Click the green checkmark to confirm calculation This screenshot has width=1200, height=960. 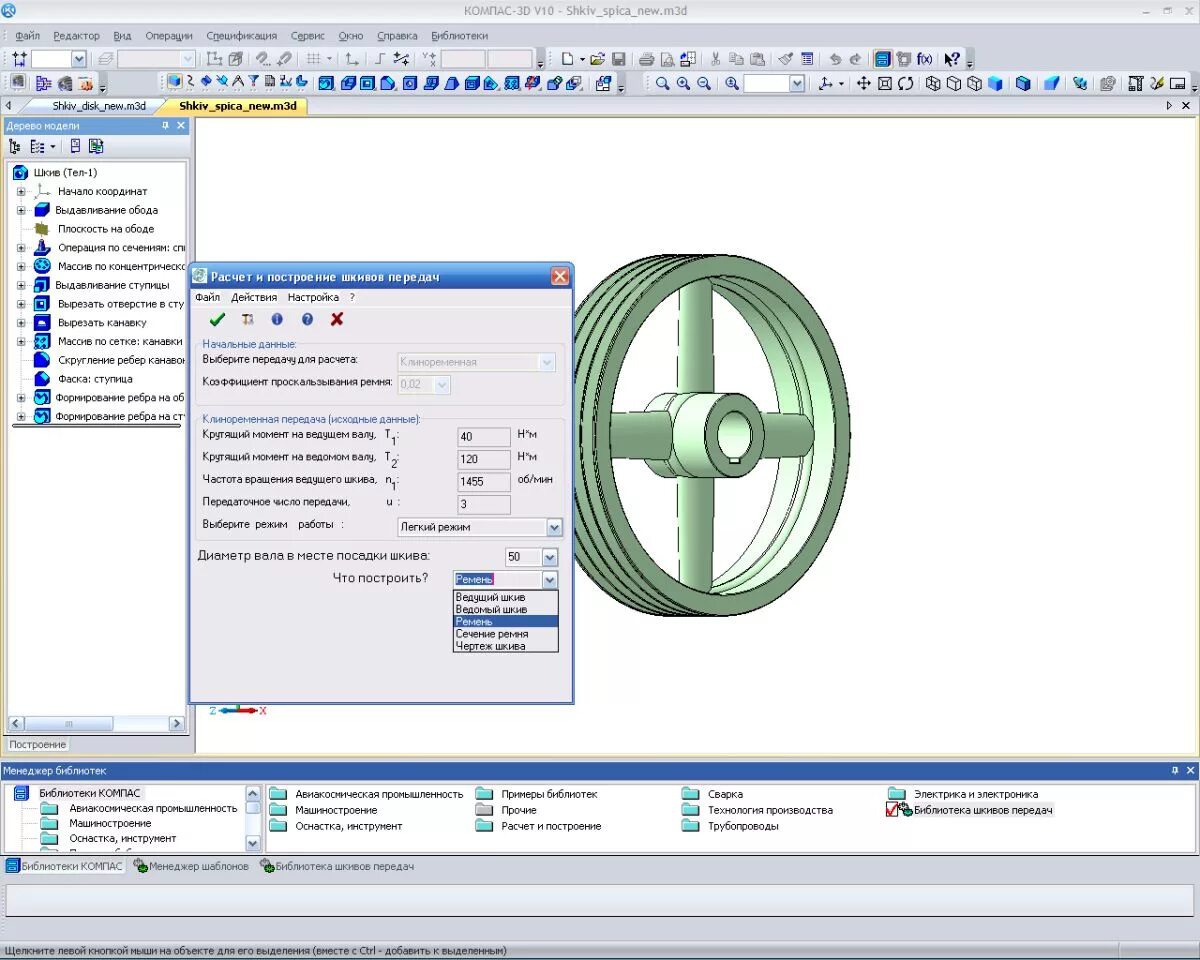(x=217, y=319)
